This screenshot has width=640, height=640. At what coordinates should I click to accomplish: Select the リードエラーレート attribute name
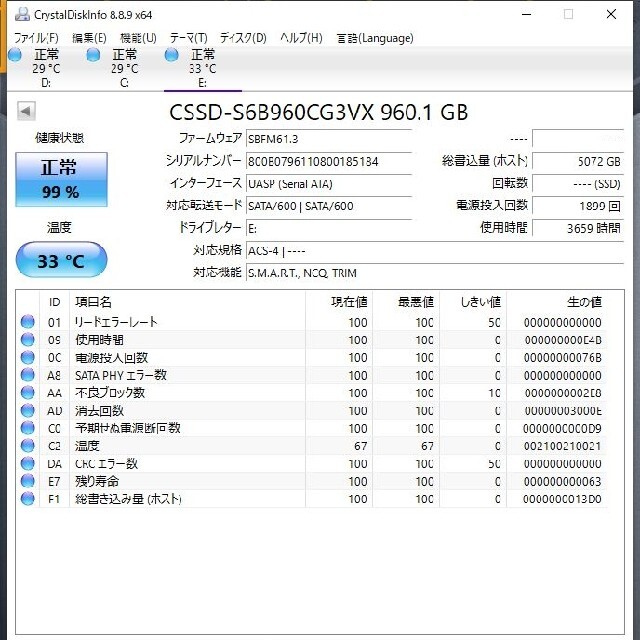116,322
